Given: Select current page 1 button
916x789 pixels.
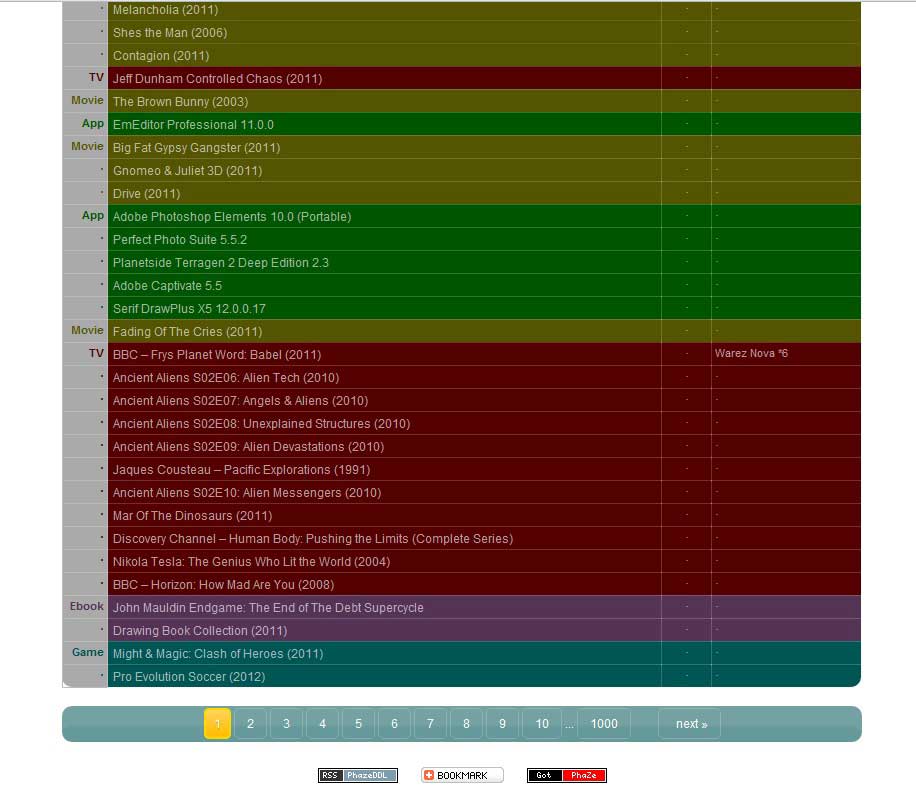Looking at the screenshot, I should coord(217,724).
